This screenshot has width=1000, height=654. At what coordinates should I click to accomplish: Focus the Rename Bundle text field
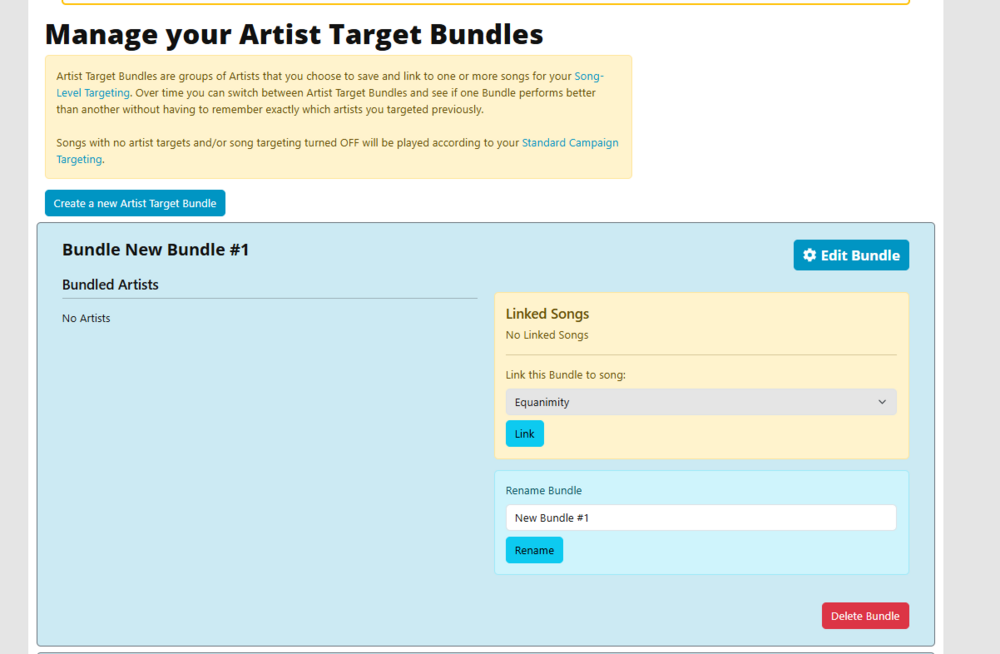(x=701, y=517)
